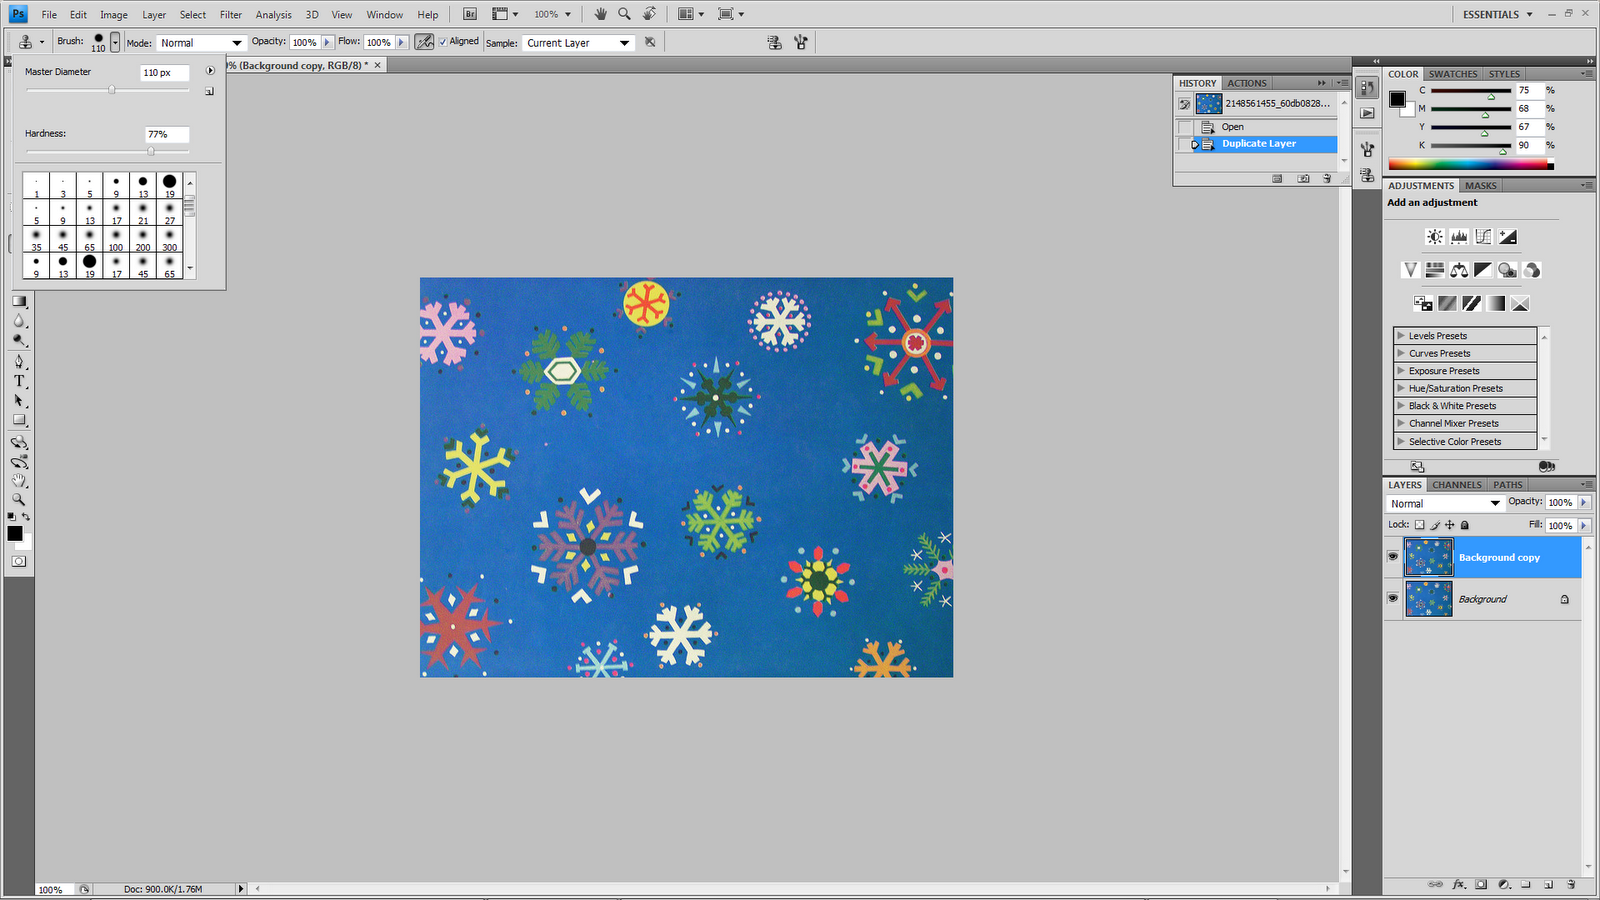Pick the Gradient tool in toolbox
The height and width of the screenshot is (900, 1600).
[x=19, y=301]
